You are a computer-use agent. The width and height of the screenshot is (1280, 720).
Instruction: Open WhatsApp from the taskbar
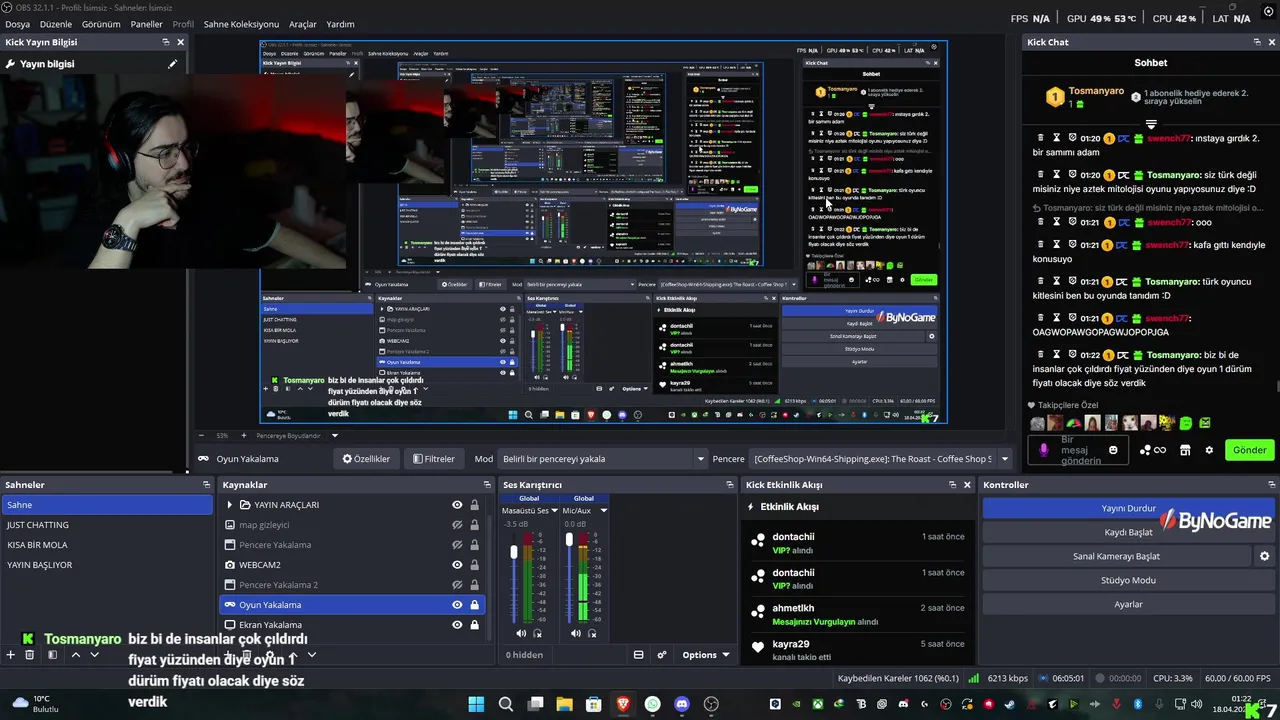(653, 704)
